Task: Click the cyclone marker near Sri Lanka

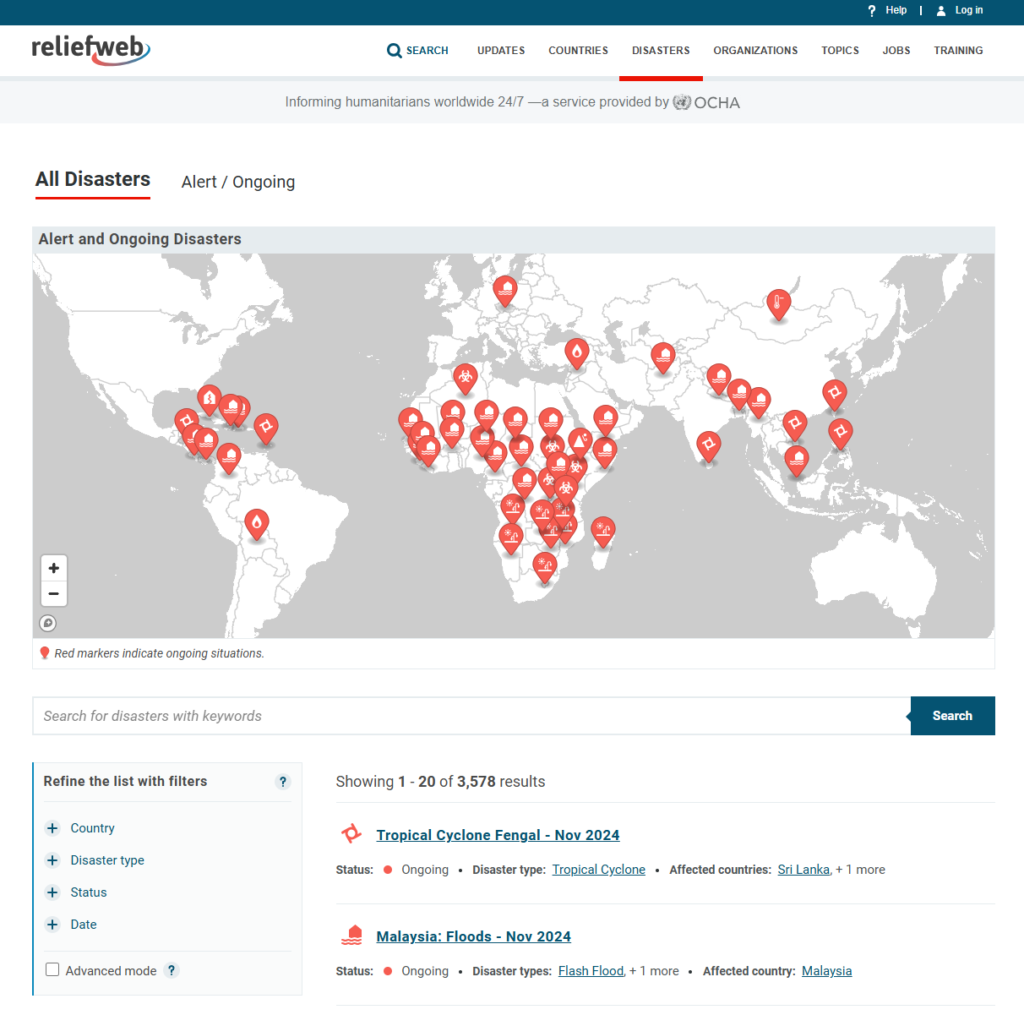Action: tap(709, 447)
